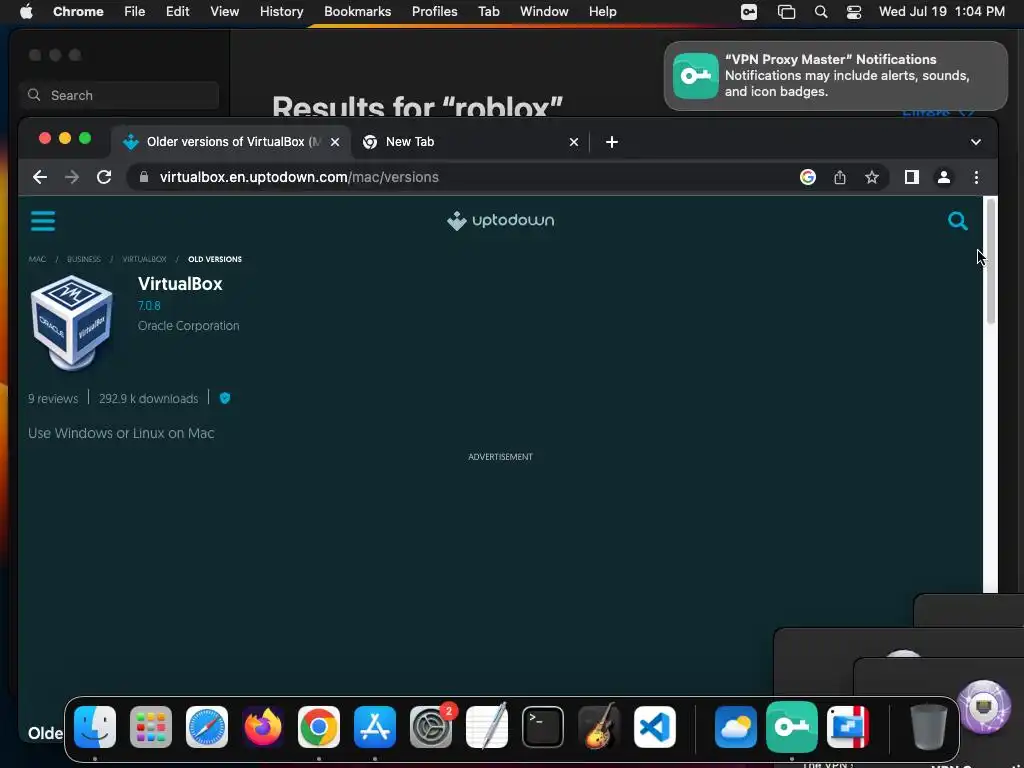This screenshot has width=1024, height=768.
Task: Click VPN key icon in menu bar
Action: tap(749, 12)
